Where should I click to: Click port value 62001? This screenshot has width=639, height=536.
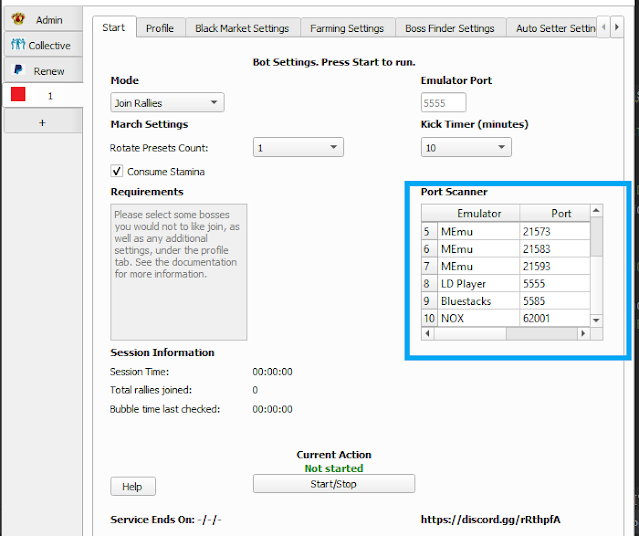point(536,318)
